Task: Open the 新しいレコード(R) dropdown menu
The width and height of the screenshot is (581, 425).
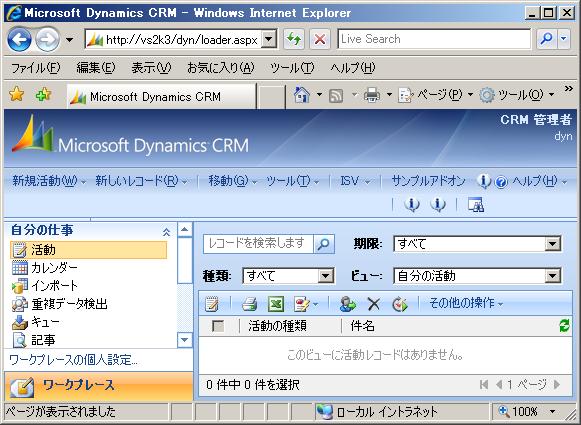Action: [141, 181]
